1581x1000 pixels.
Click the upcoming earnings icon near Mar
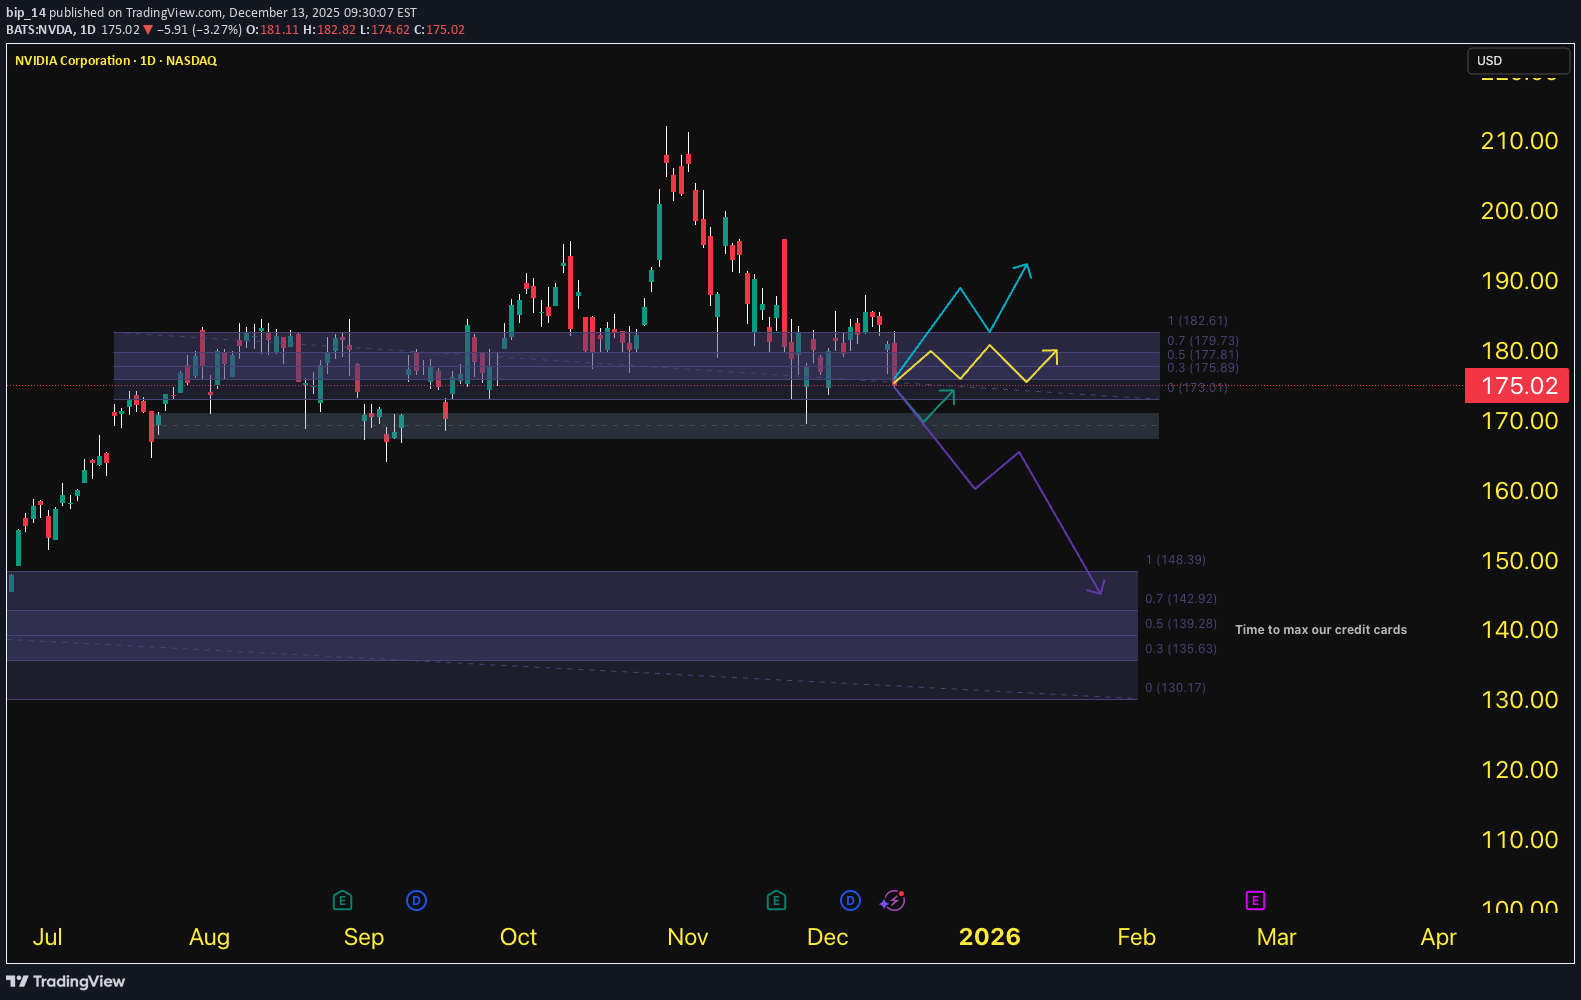click(x=1255, y=901)
